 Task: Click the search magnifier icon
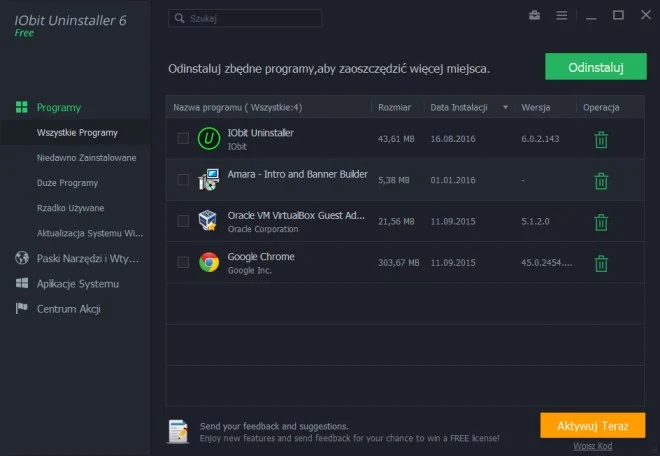click(x=180, y=18)
